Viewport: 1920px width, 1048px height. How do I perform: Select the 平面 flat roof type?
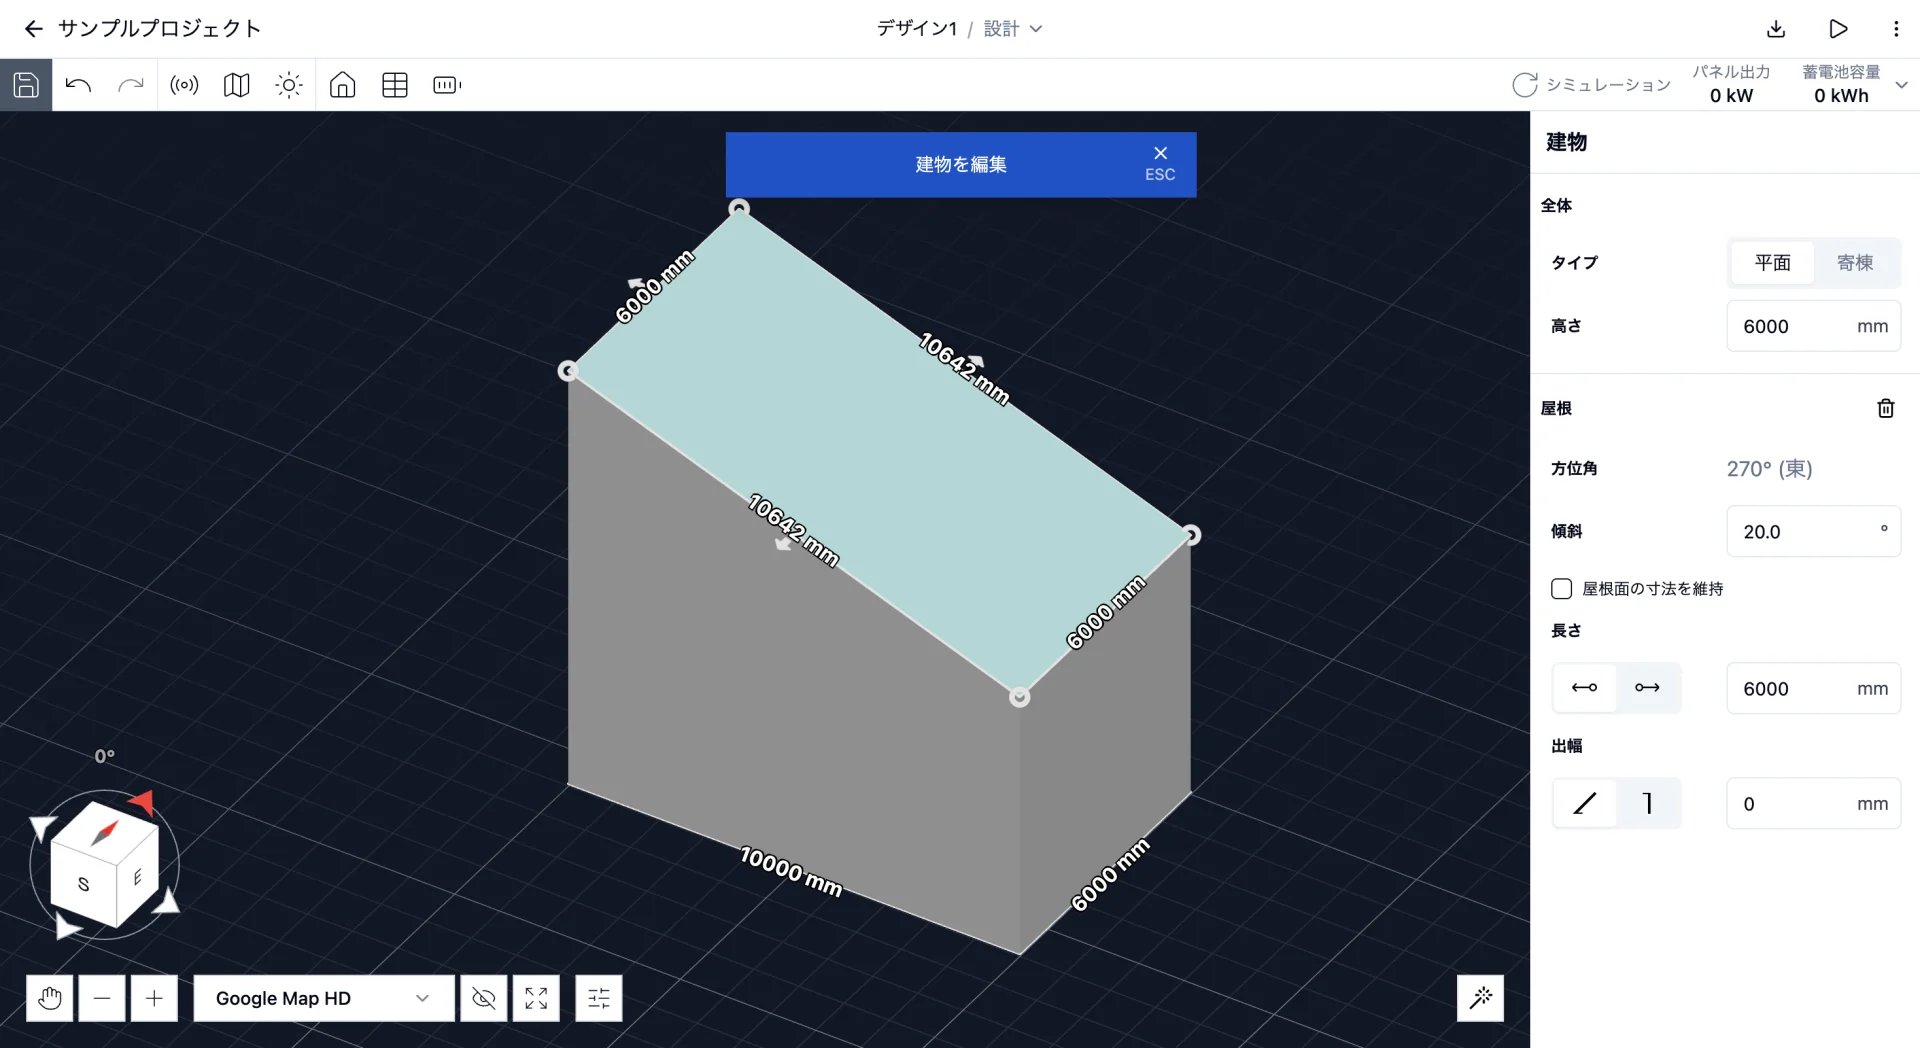(1772, 263)
